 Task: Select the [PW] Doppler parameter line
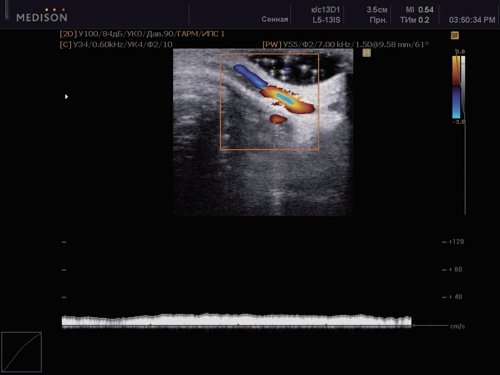[x=346, y=44]
